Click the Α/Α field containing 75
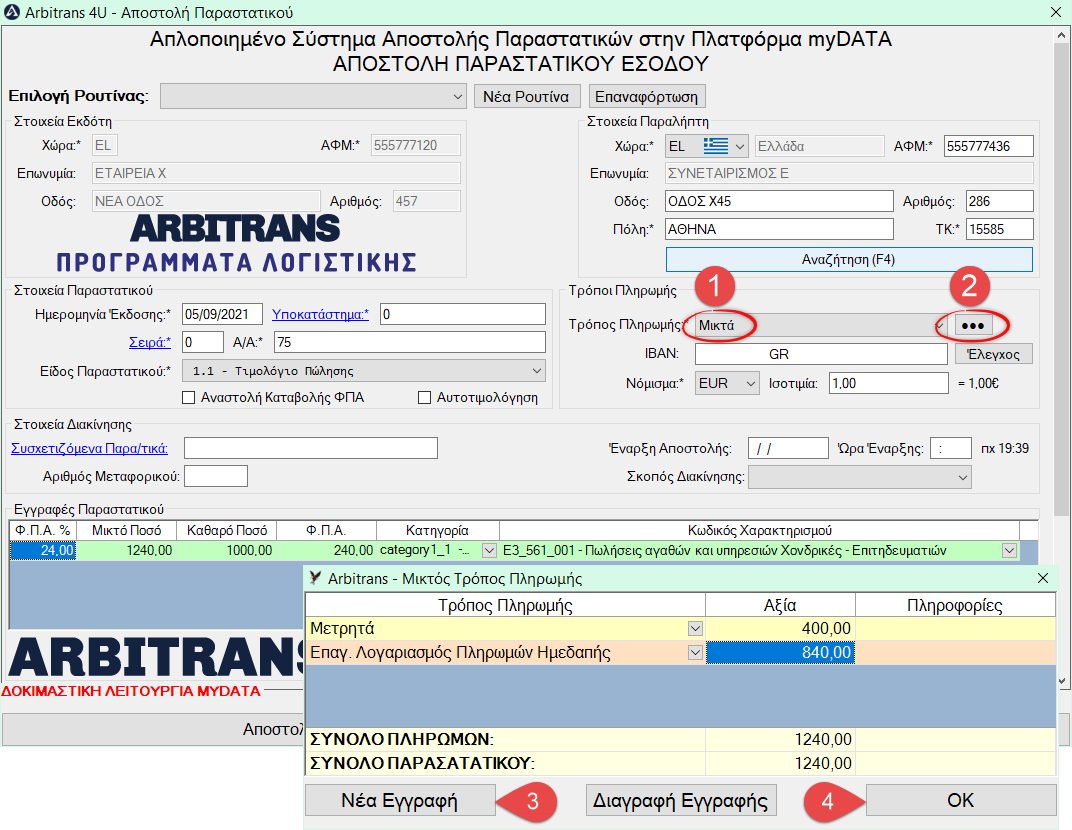This screenshot has height=830, width=1072. pos(410,342)
